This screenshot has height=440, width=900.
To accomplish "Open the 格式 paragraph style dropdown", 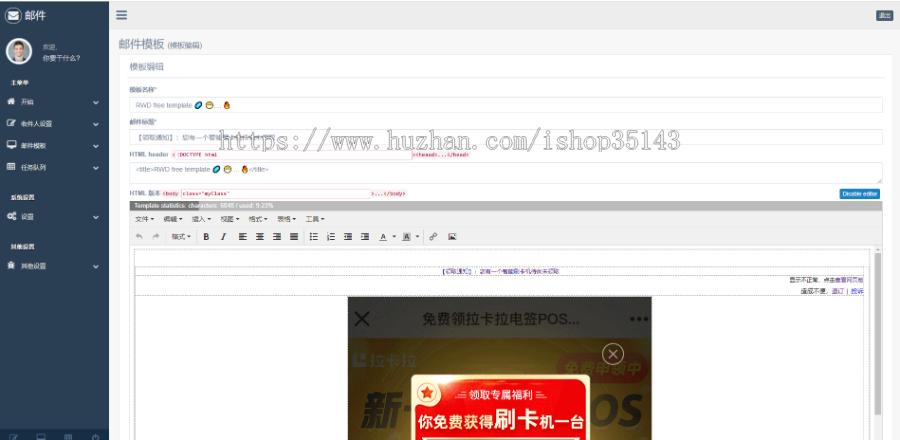I will tap(181, 237).
